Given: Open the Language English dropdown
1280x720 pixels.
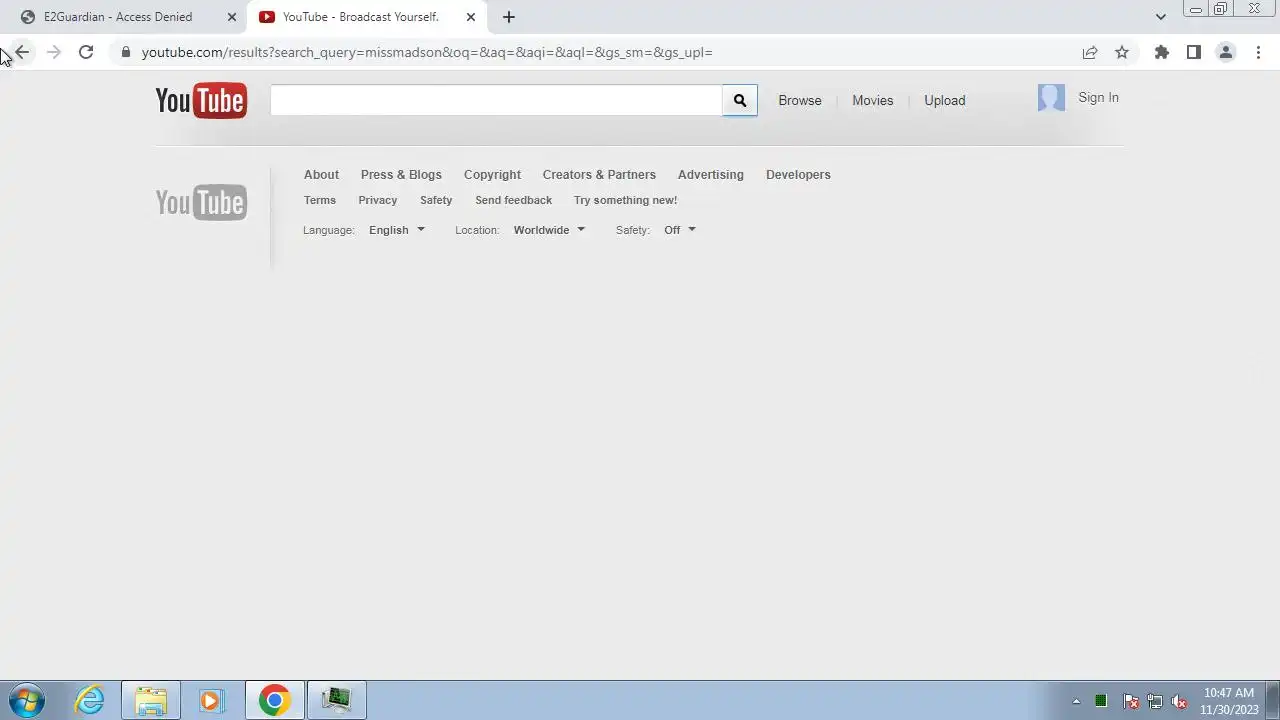Looking at the screenshot, I should point(397,230).
